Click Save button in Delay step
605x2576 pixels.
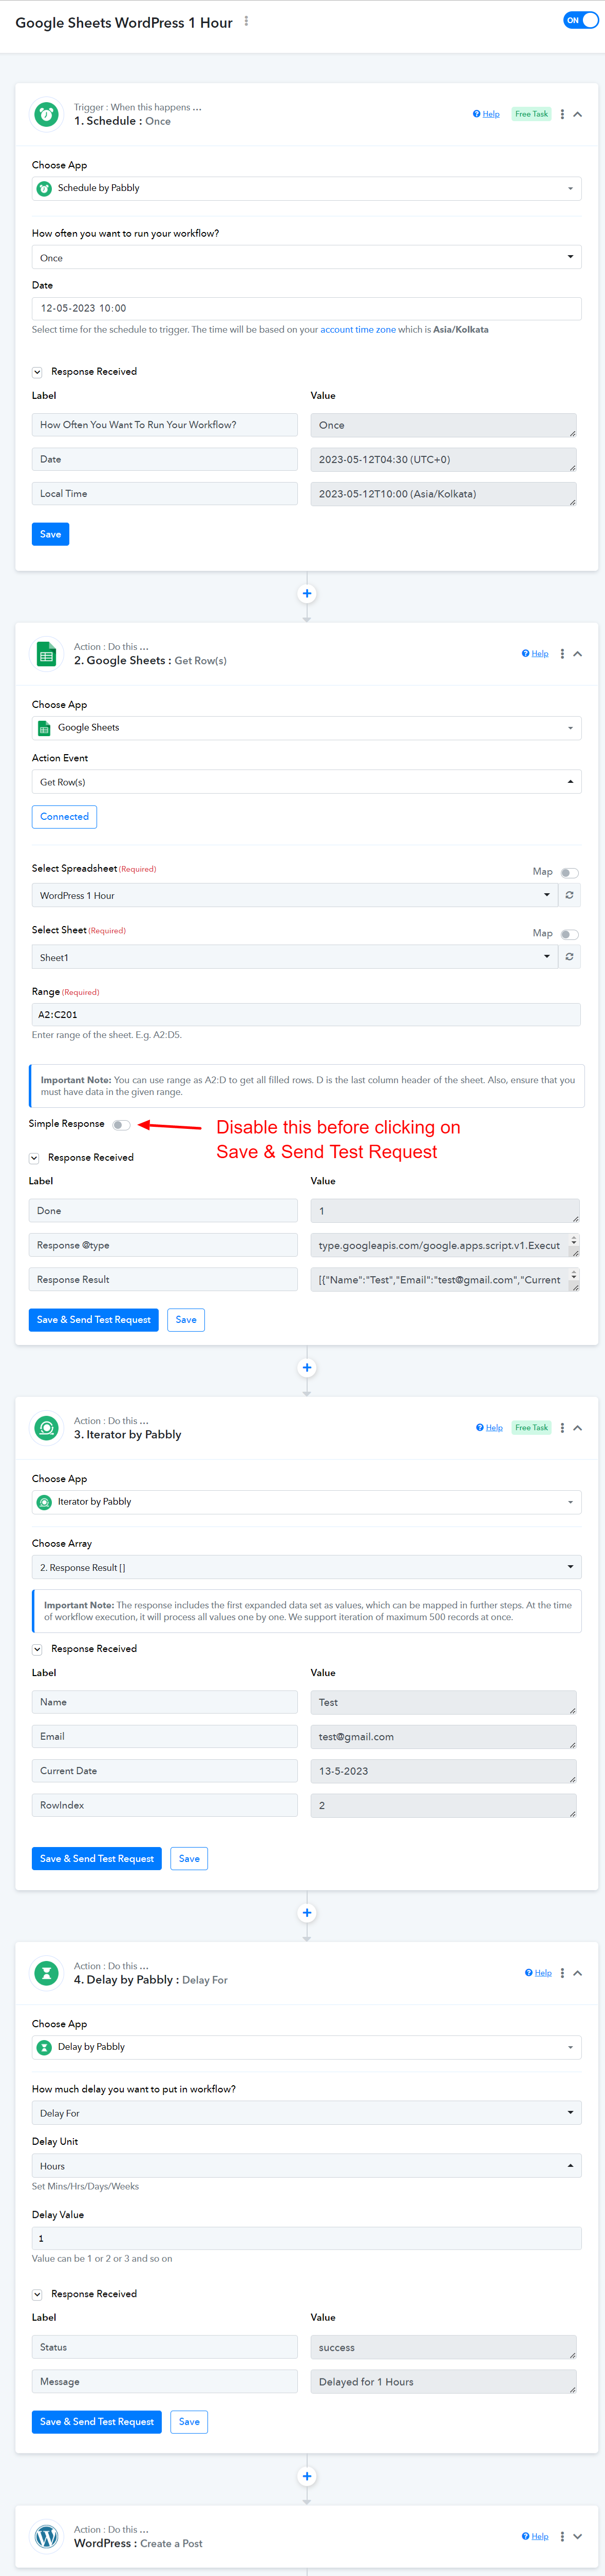pyautogui.click(x=189, y=2422)
